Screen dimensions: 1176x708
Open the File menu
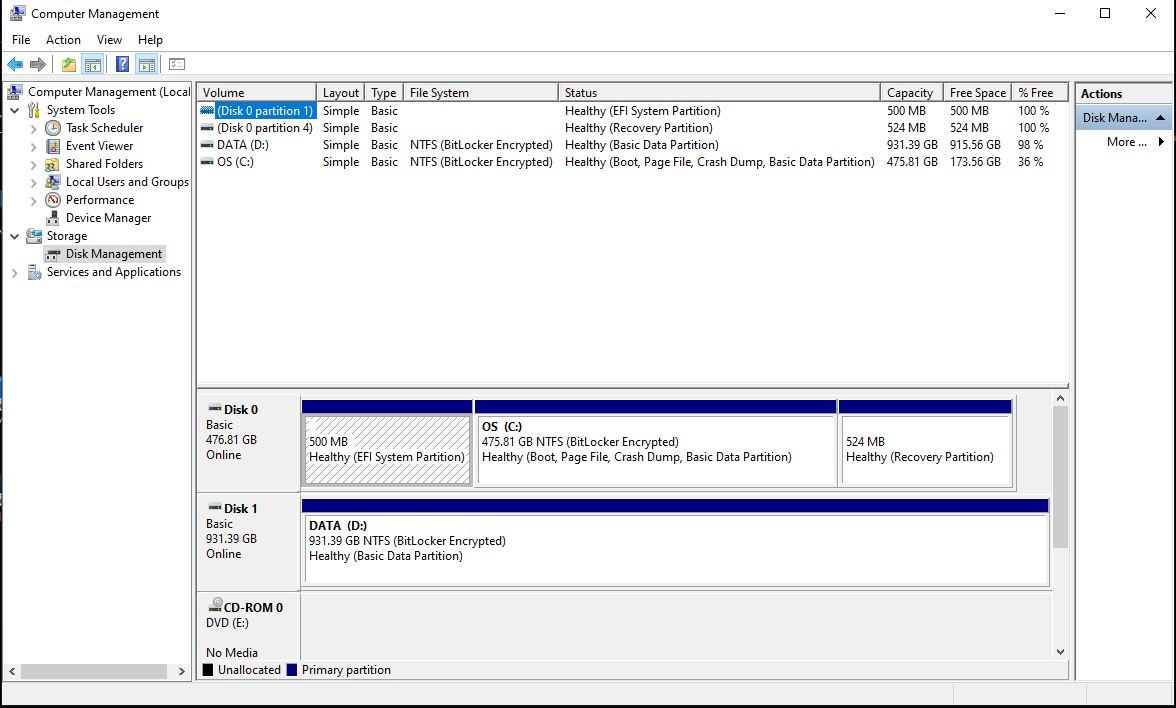pyautogui.click(x=21, y=40)
